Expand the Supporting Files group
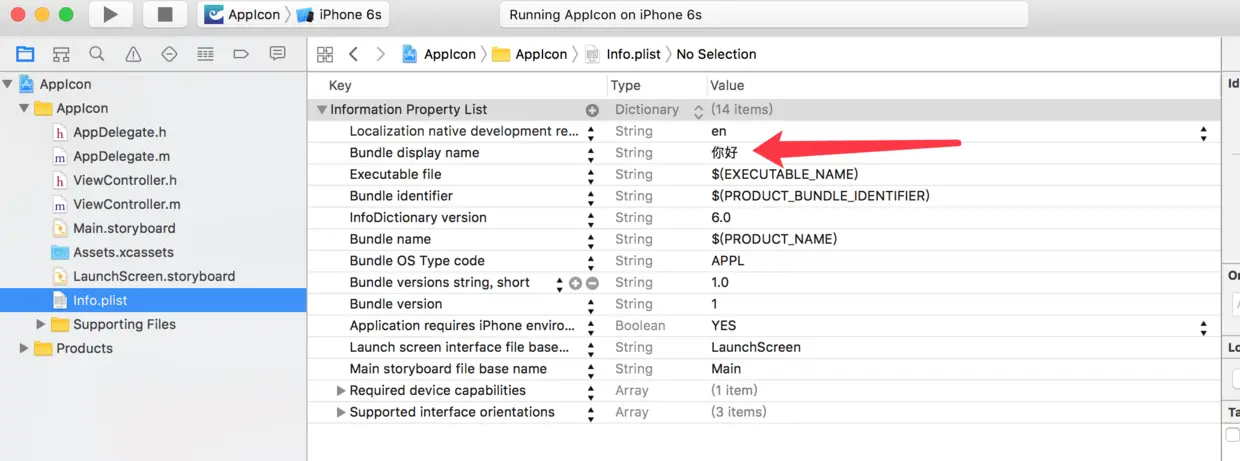Screen dimensions: 1240x461 click(41, 324)
